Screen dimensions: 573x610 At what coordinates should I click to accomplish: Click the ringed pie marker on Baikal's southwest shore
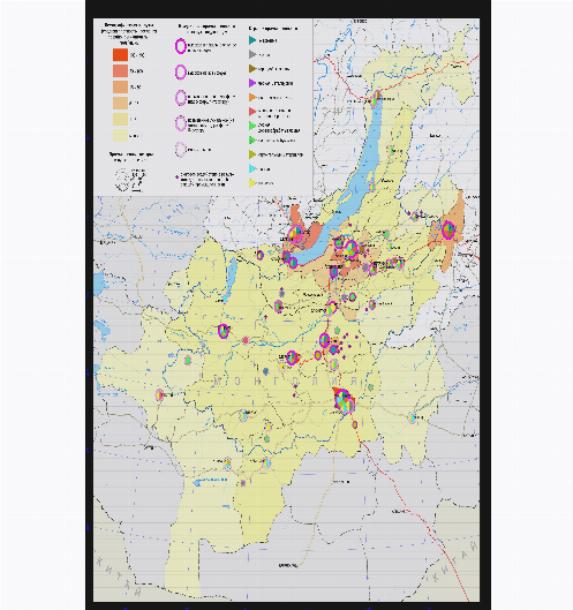coord(295,235)
